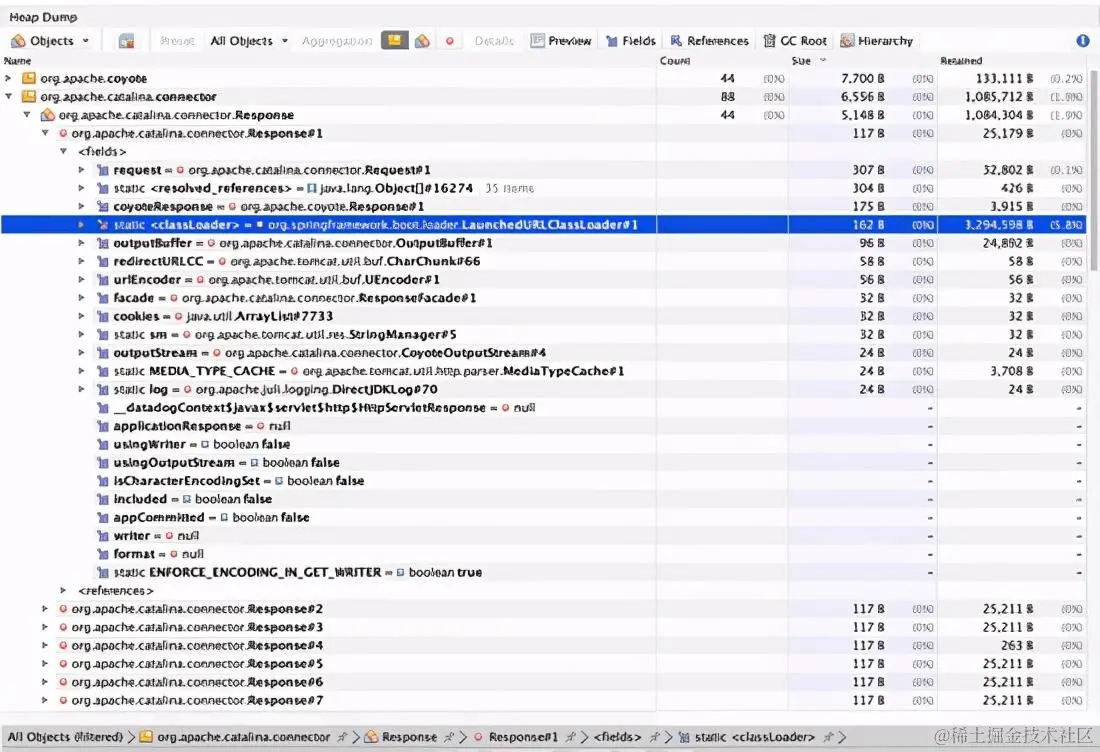
Task: Click the Response#1 instance icon
Action: pos(63,133)
